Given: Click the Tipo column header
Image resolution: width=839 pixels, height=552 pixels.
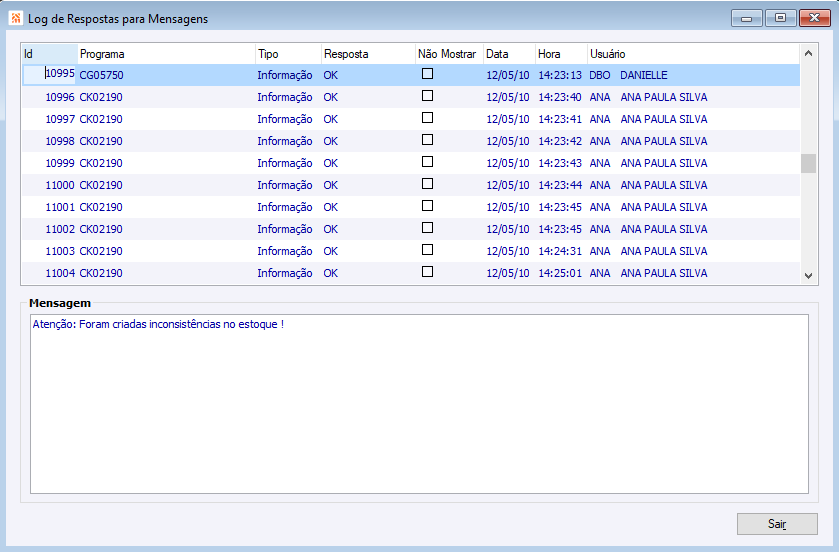Looking at the screenshot, I should tap(288, 54).
